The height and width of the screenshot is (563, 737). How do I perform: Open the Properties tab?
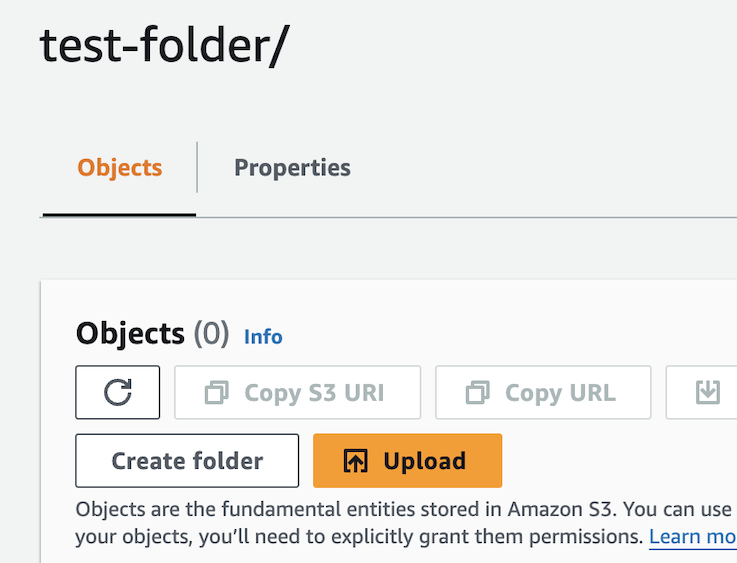coord(292,168)
